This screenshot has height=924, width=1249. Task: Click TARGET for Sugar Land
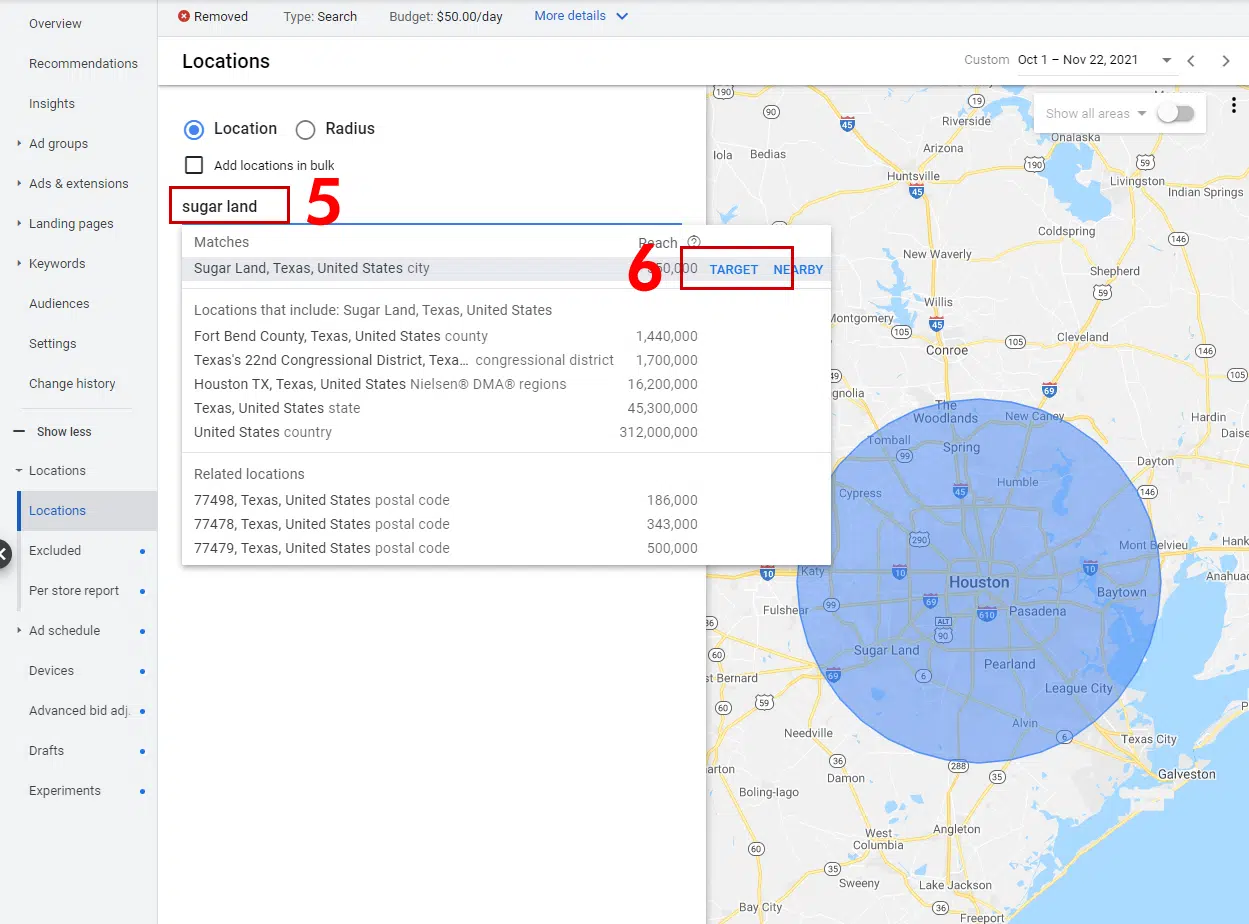tap(734, 270)
